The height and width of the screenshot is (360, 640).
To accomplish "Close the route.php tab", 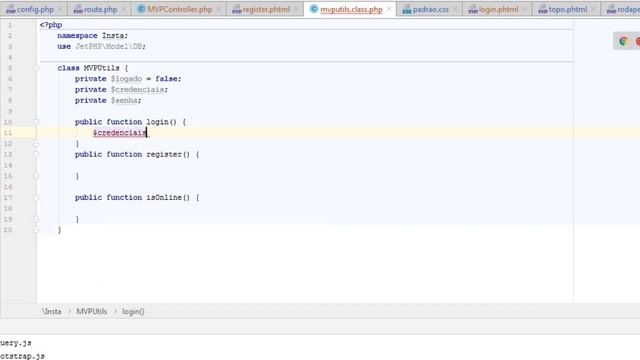I will [x=124, y=9].
